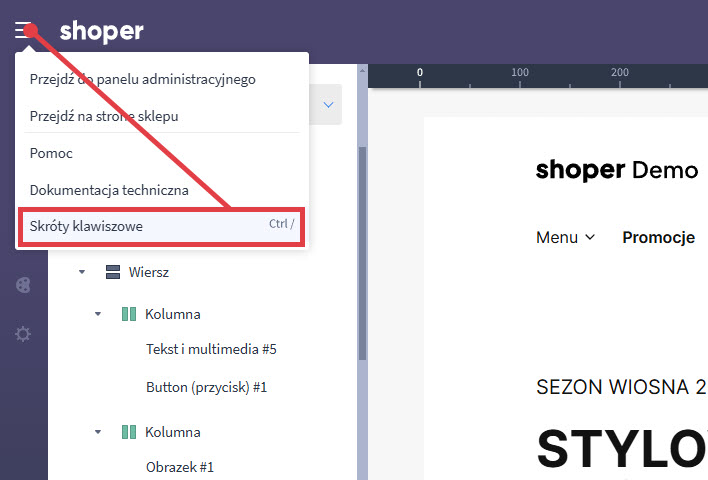Click column icon of Kolumna above Tekst i multimedia #5
This screenshot has width=708, height=480.
tap(129, 314)
